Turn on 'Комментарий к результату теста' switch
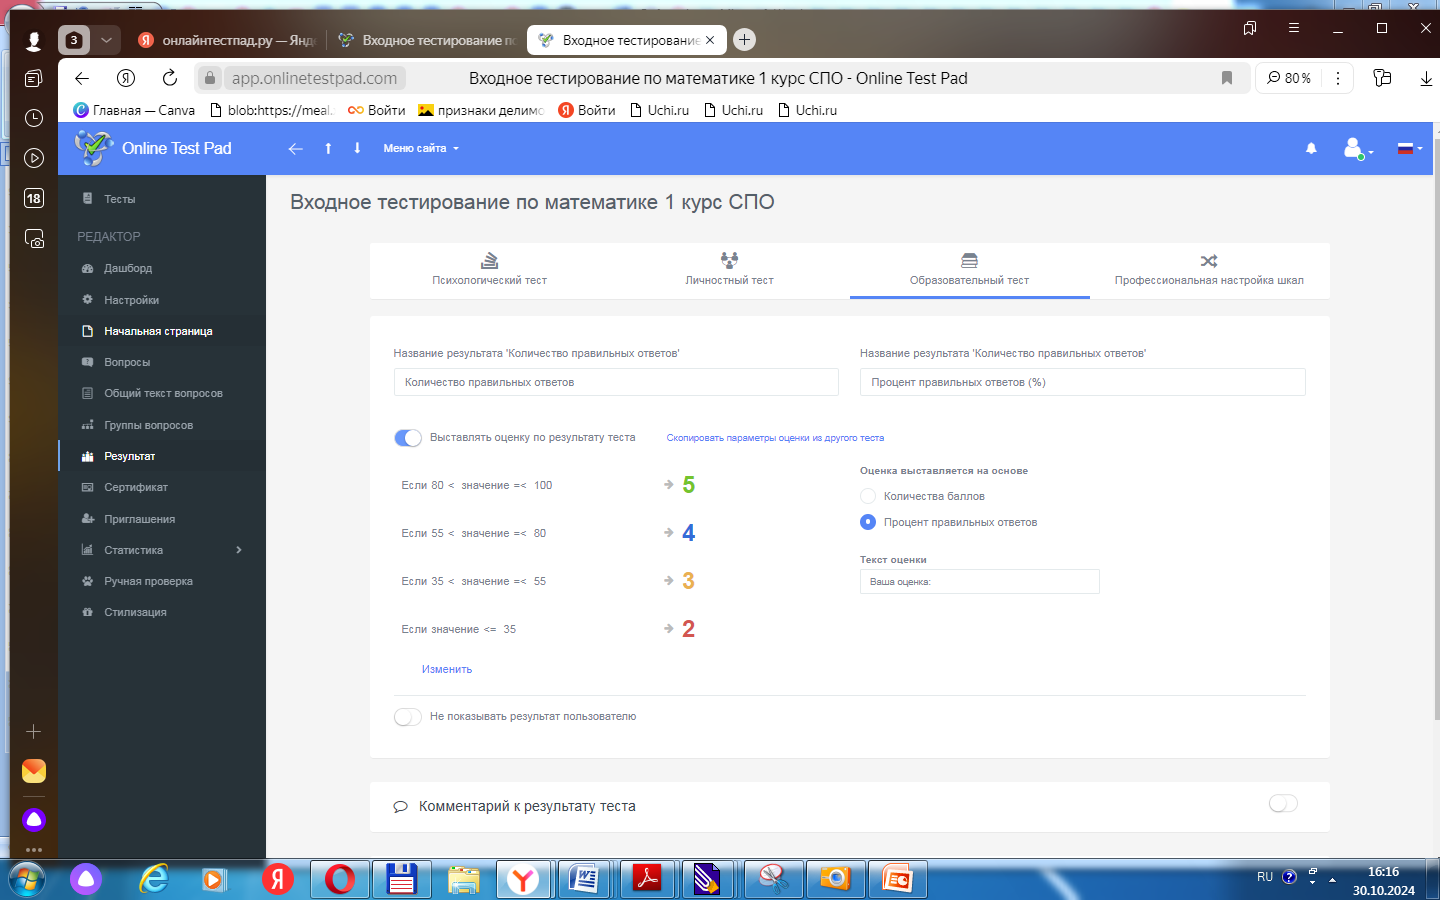Viewport: 1440px width, 900px height. tap(1283, 804)
